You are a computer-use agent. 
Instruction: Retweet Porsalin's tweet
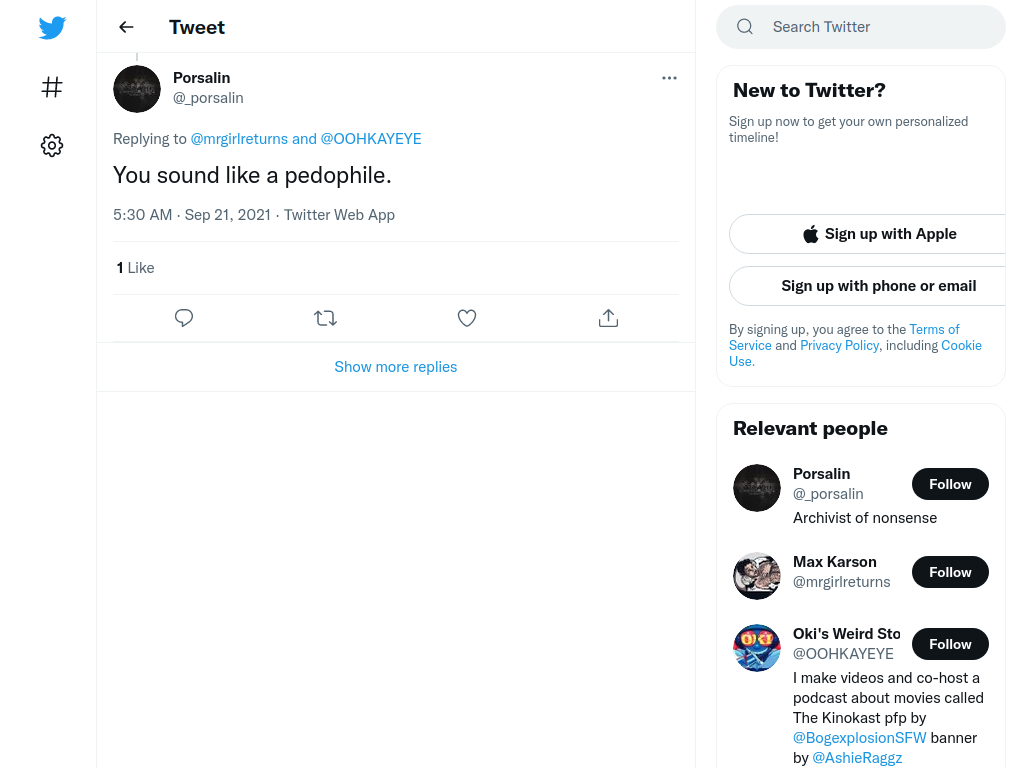(x=325, y=318)
